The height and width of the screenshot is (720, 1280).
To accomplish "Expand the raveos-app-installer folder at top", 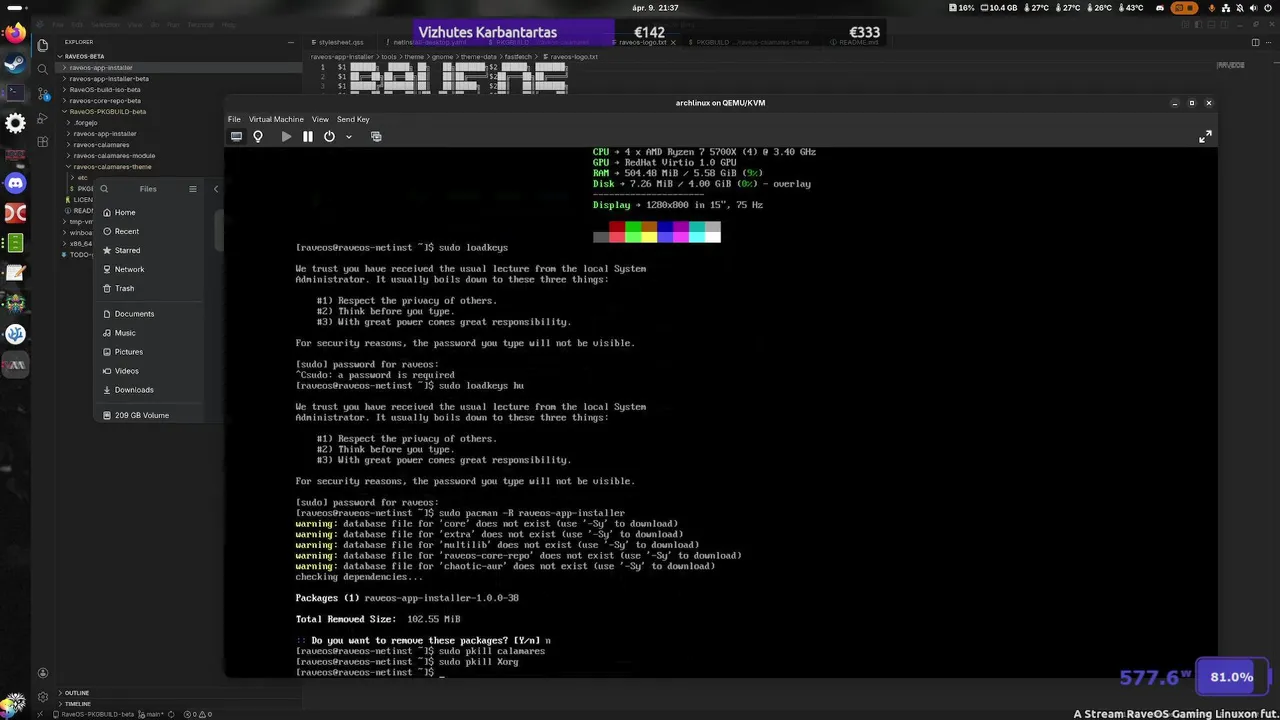I will coord(179,68).
